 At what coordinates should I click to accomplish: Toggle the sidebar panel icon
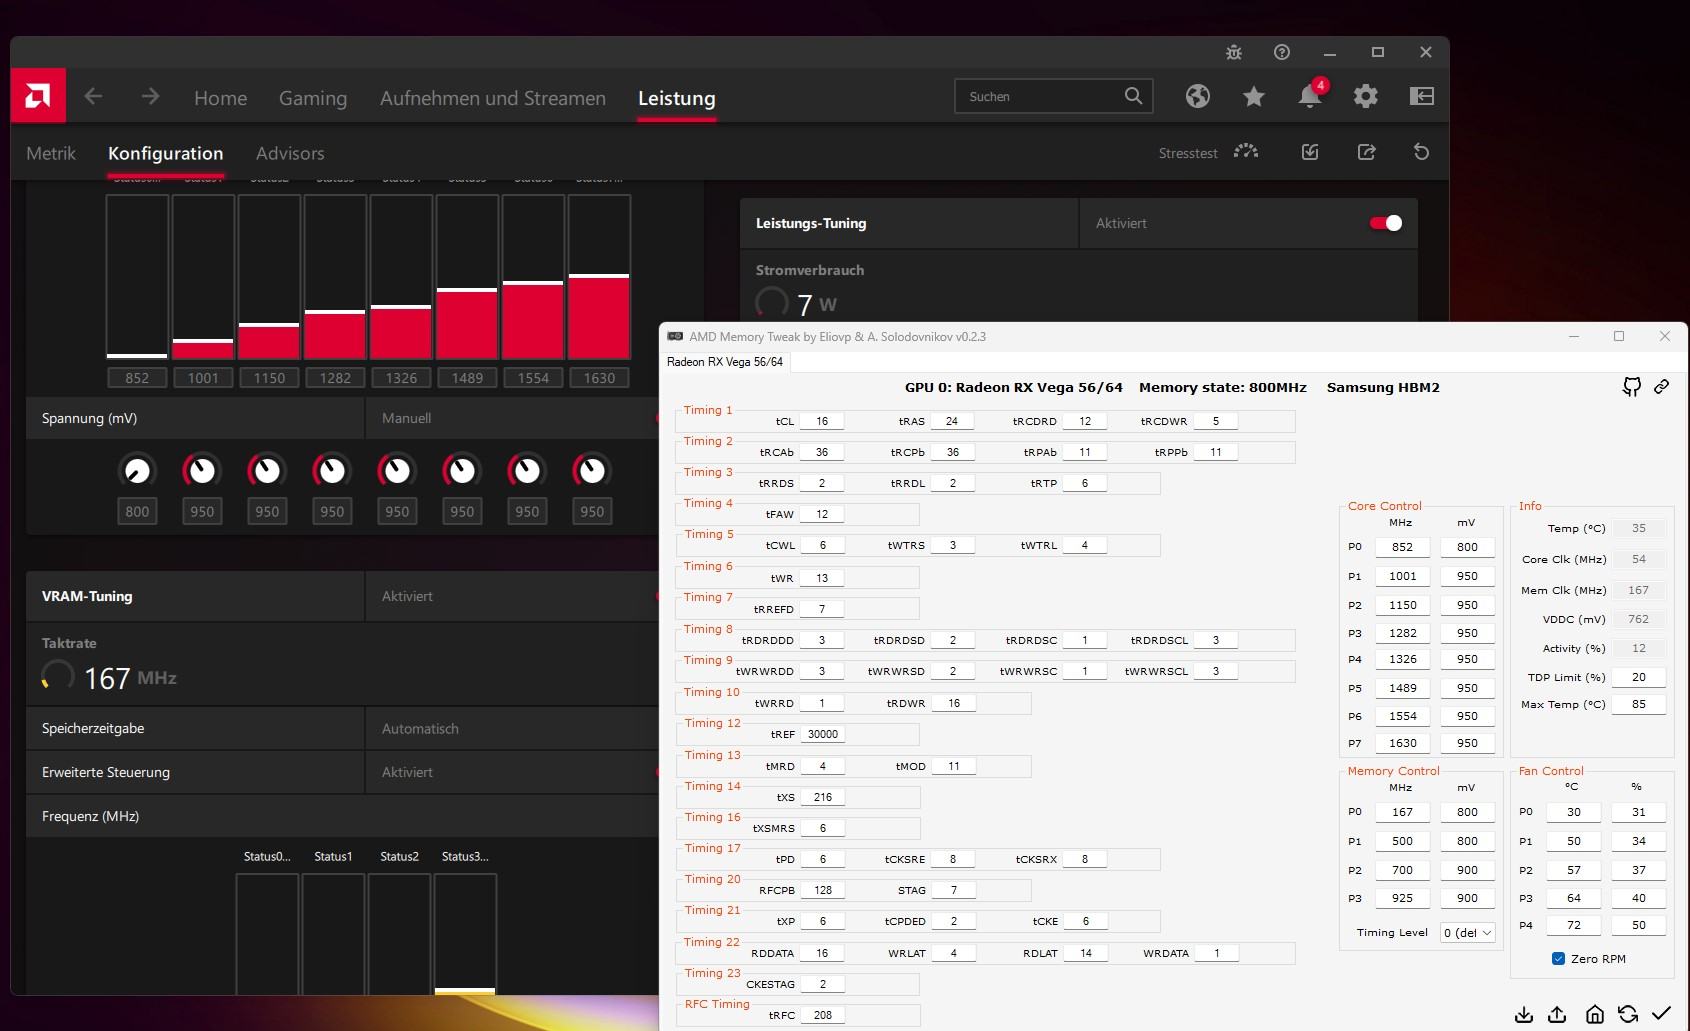tap(1422, 96)
